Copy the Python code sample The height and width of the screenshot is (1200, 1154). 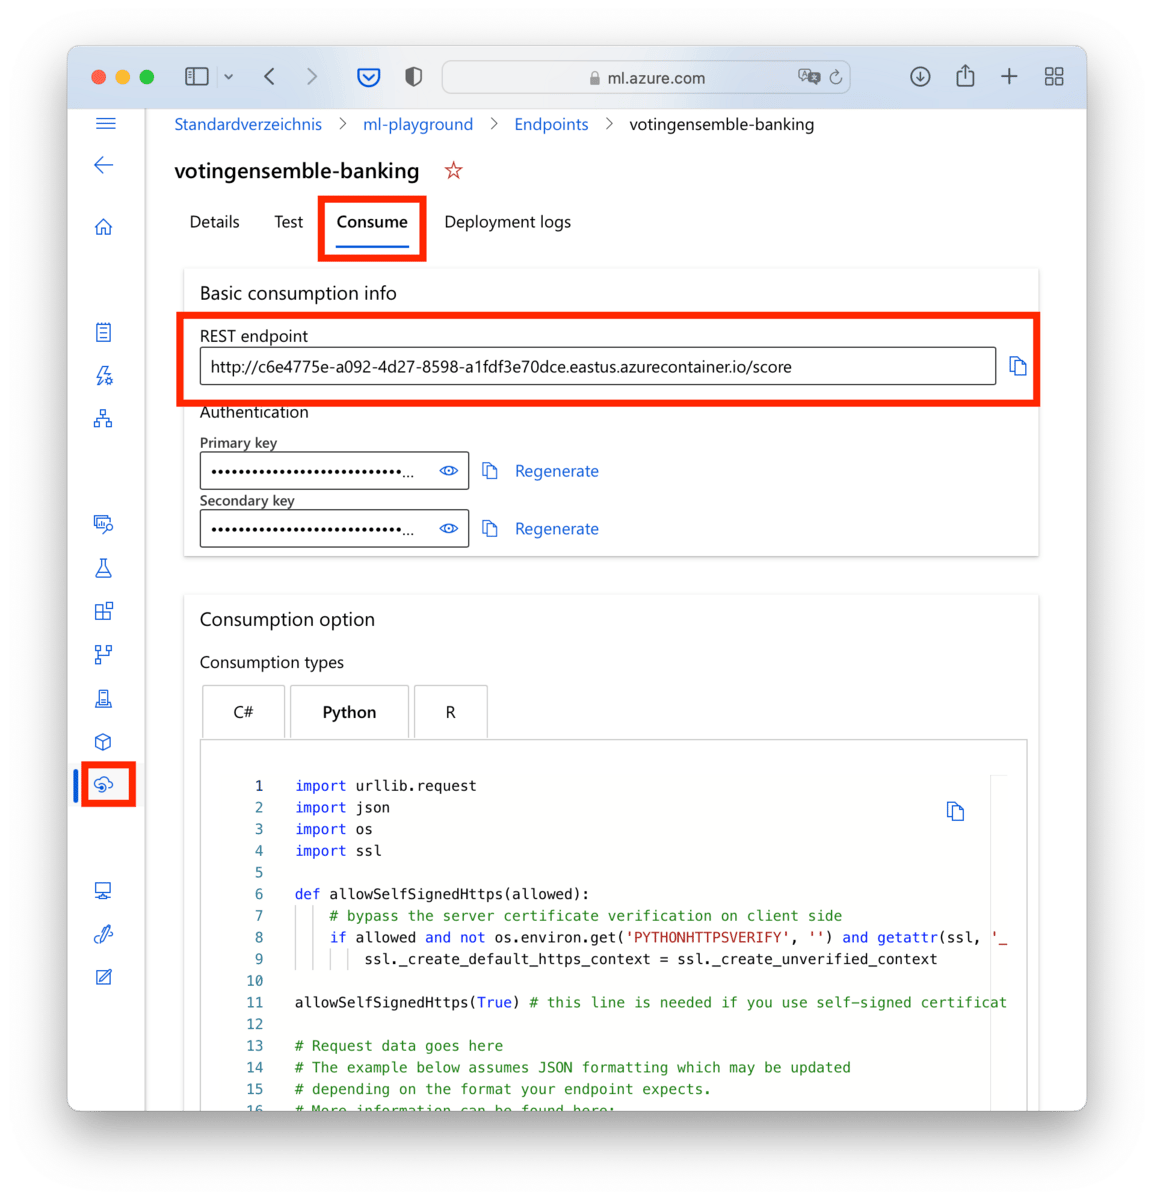coord(956,811)
